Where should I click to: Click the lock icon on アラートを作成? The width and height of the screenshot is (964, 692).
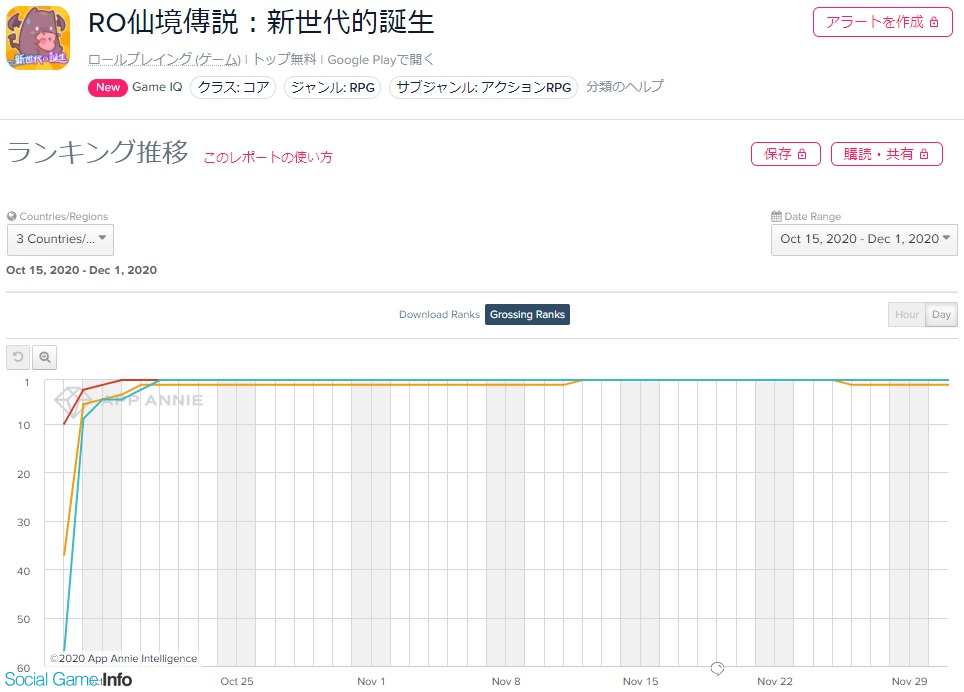point(934,22)
